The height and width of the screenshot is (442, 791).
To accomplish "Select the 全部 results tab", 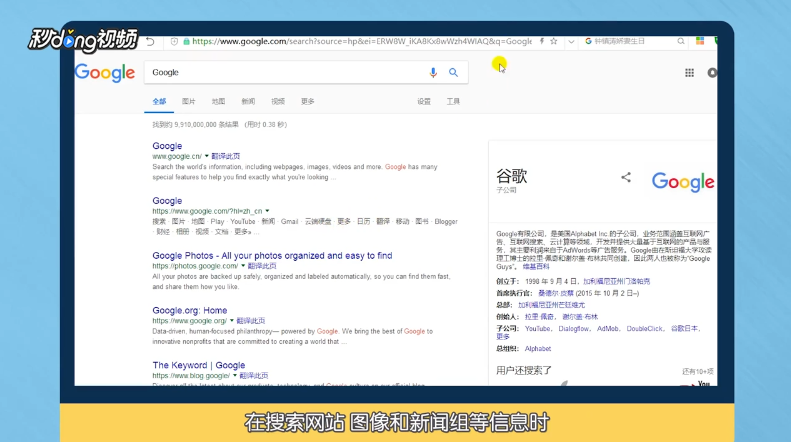I will [159, 101].
